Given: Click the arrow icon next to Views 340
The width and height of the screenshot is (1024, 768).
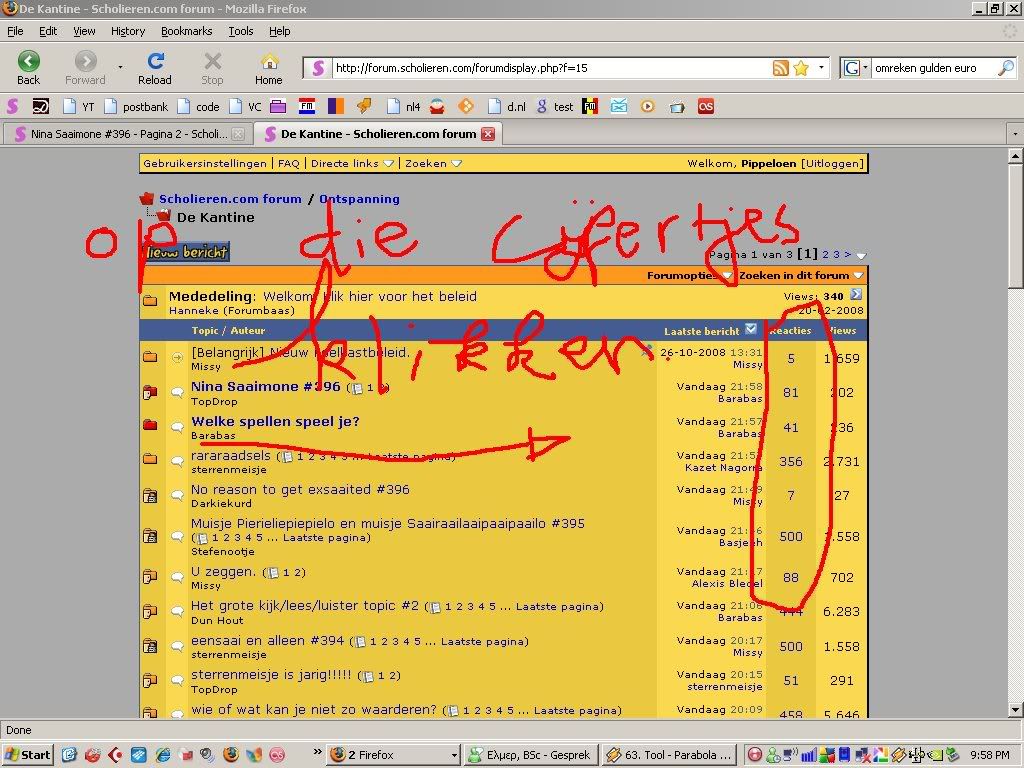Looking at the screenshot, I should 856,295.
